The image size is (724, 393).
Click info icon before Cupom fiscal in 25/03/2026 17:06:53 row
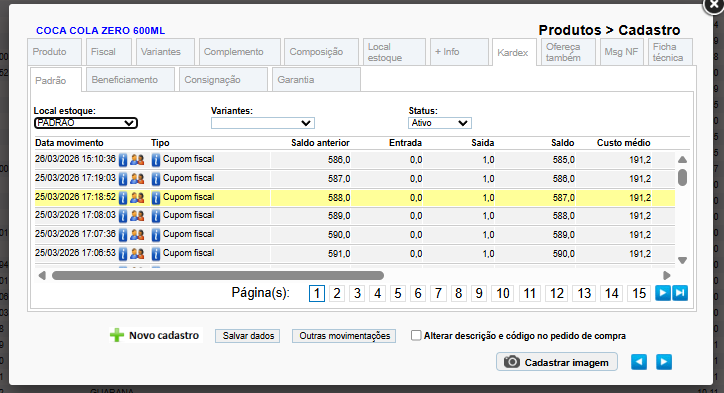pos(156,254)
